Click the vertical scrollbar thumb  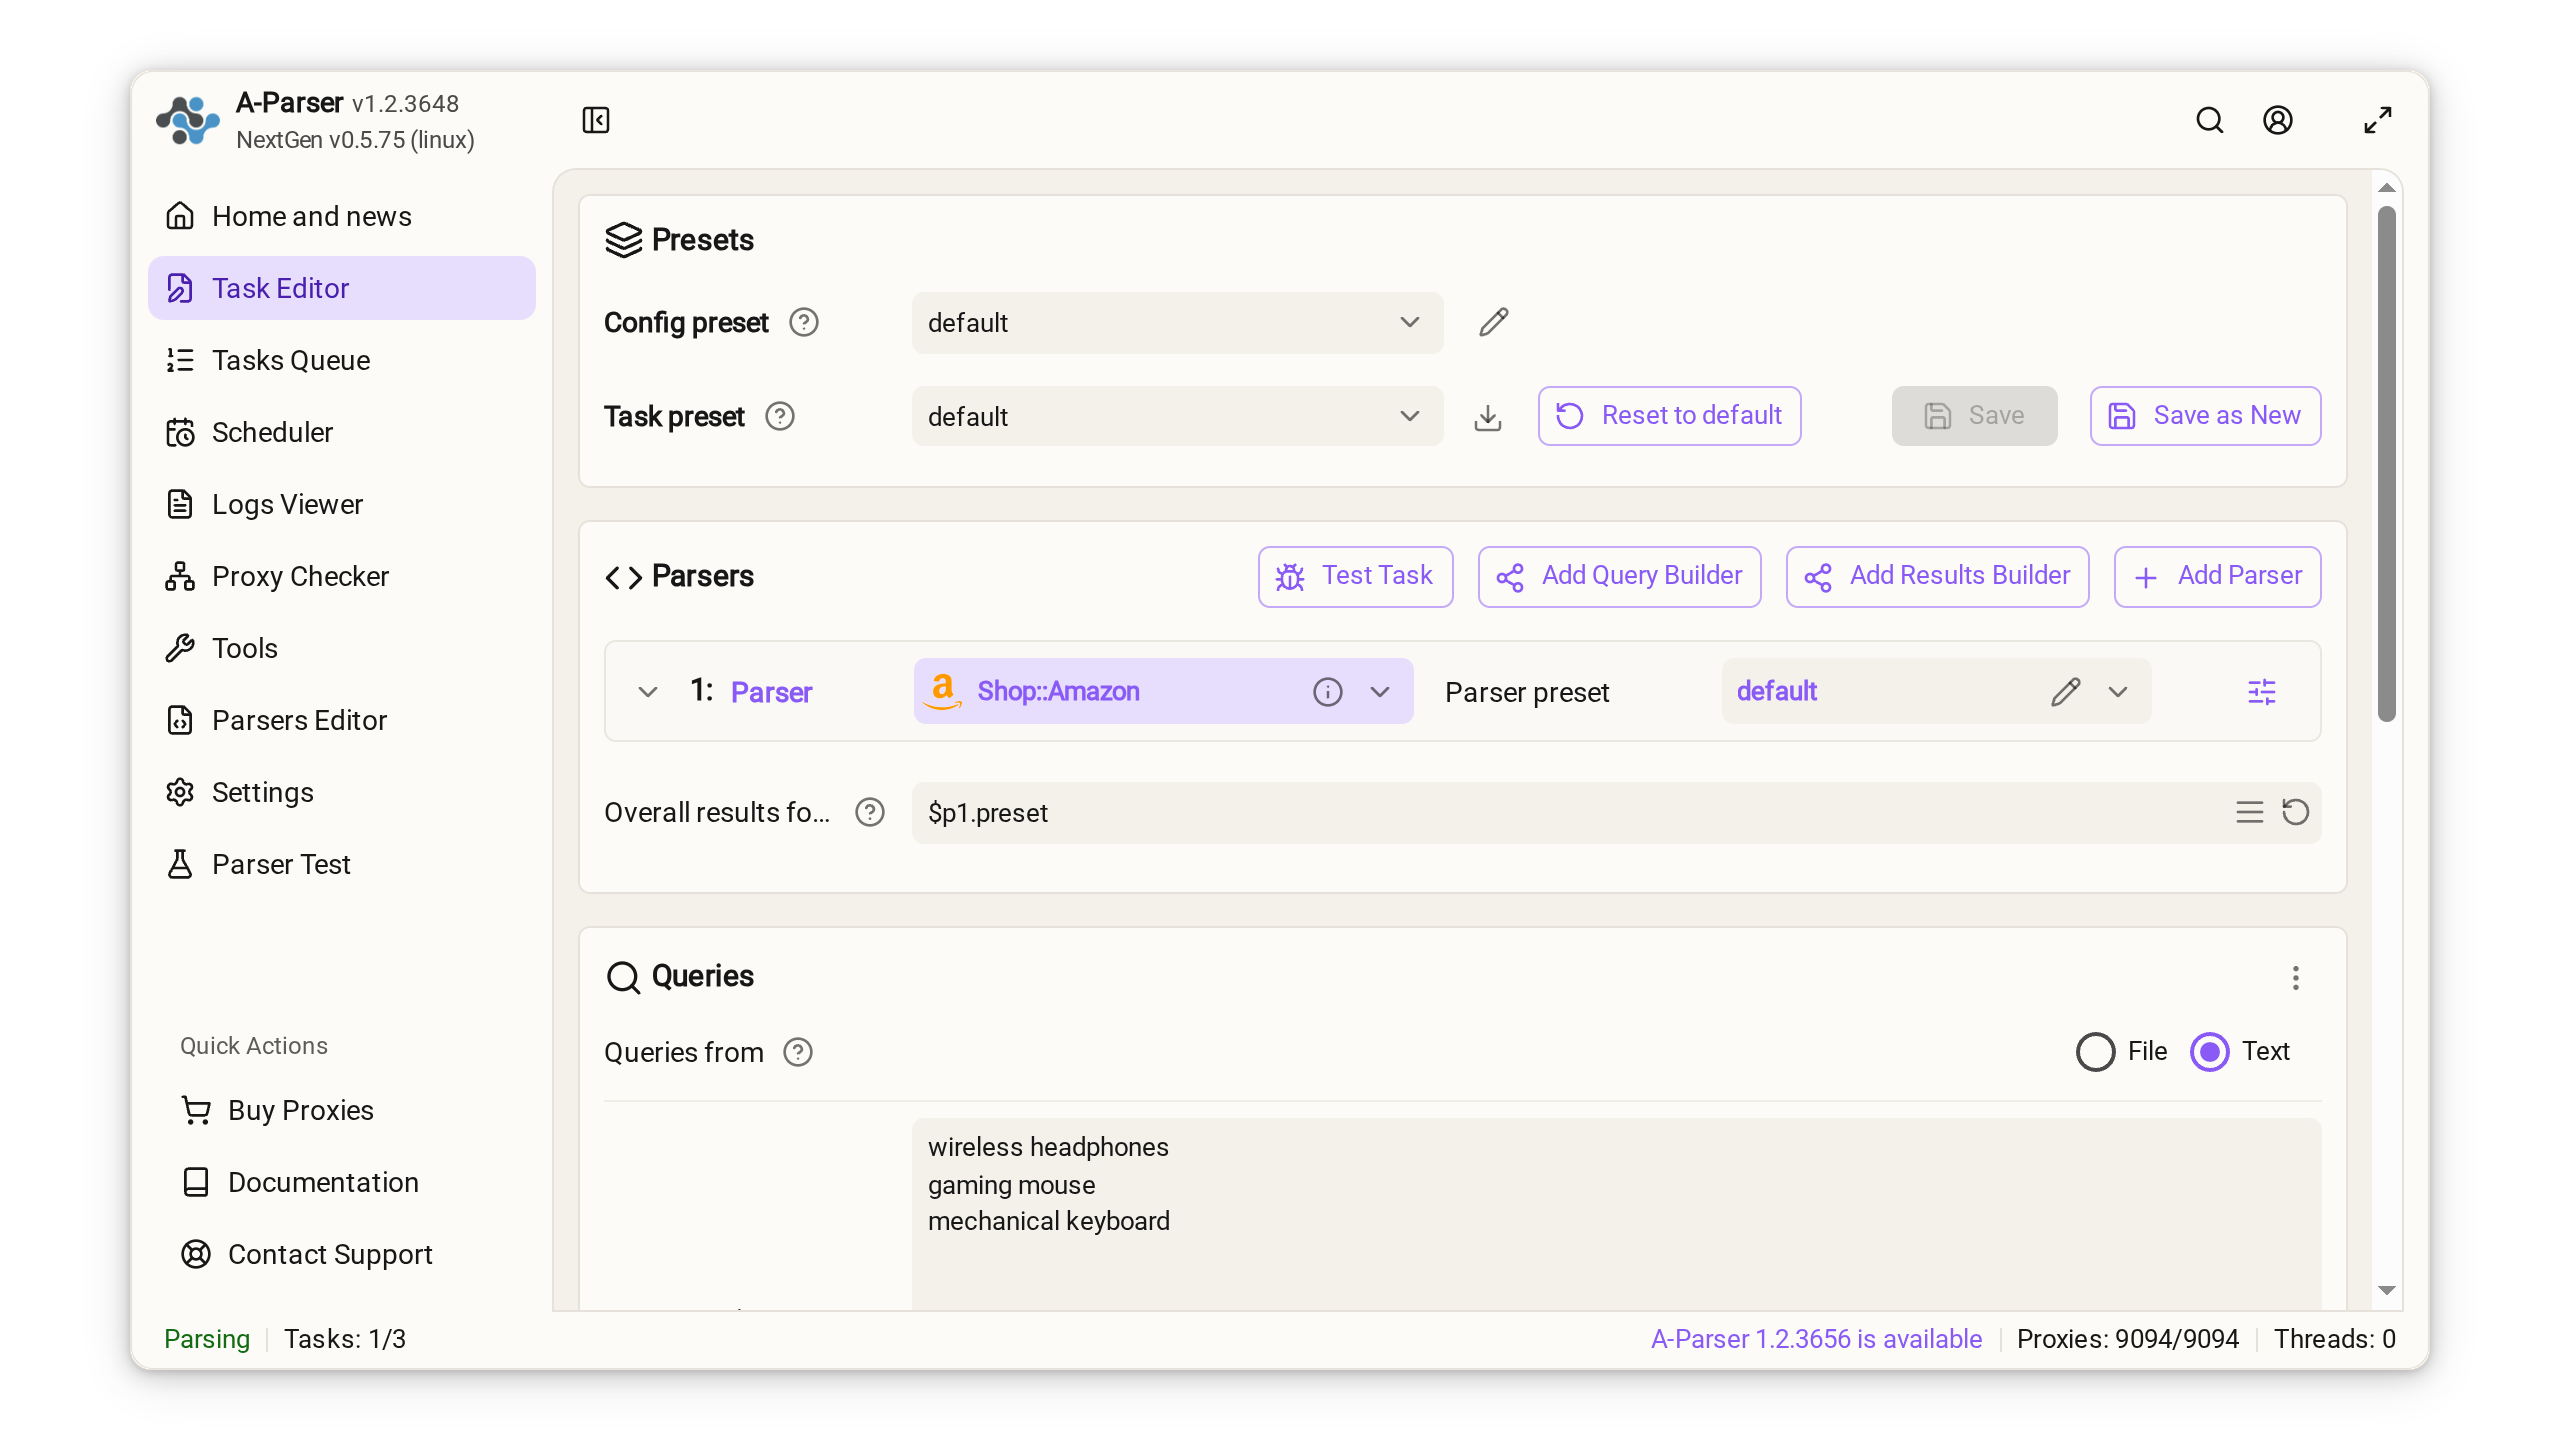(2387, 462)
